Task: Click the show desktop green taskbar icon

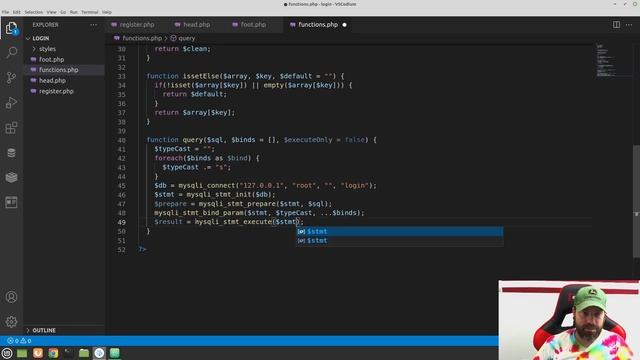Action: click(22, 353)
